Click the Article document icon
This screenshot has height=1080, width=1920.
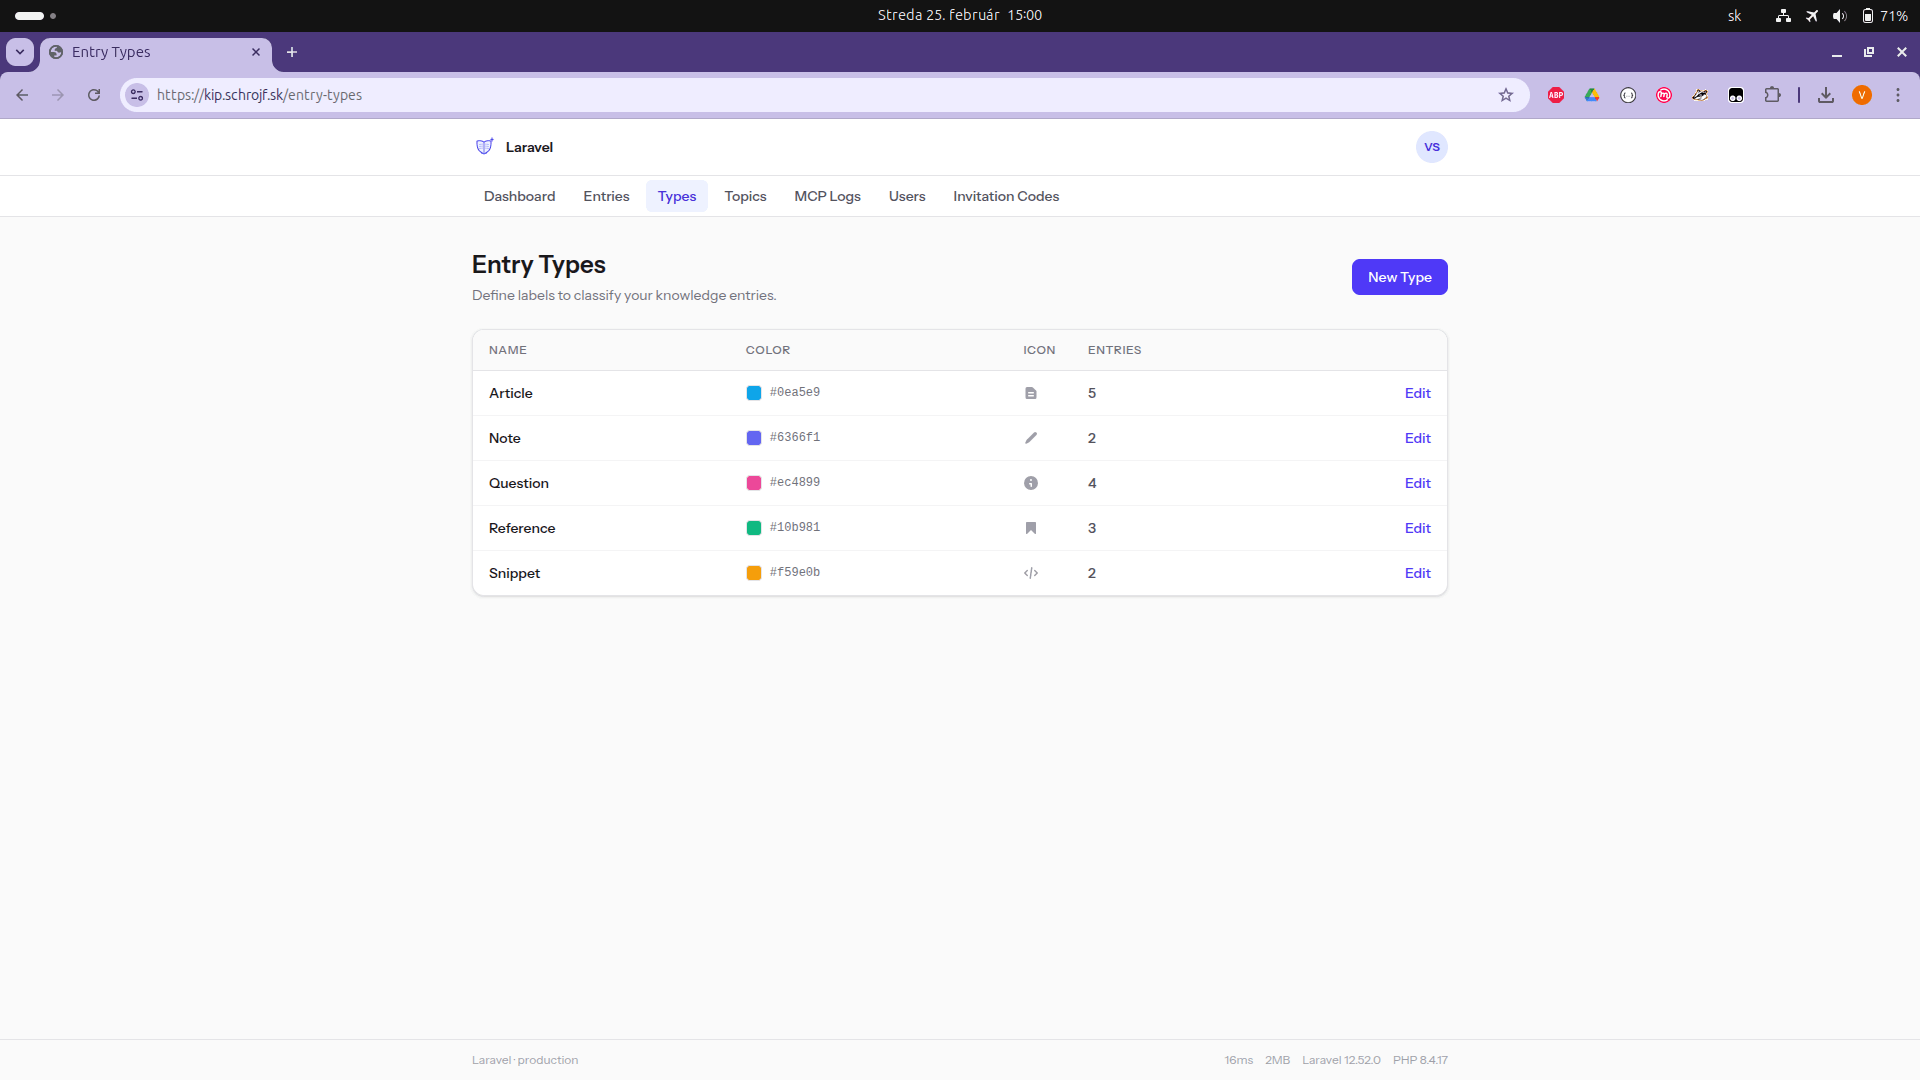(x=1030, y=393)
